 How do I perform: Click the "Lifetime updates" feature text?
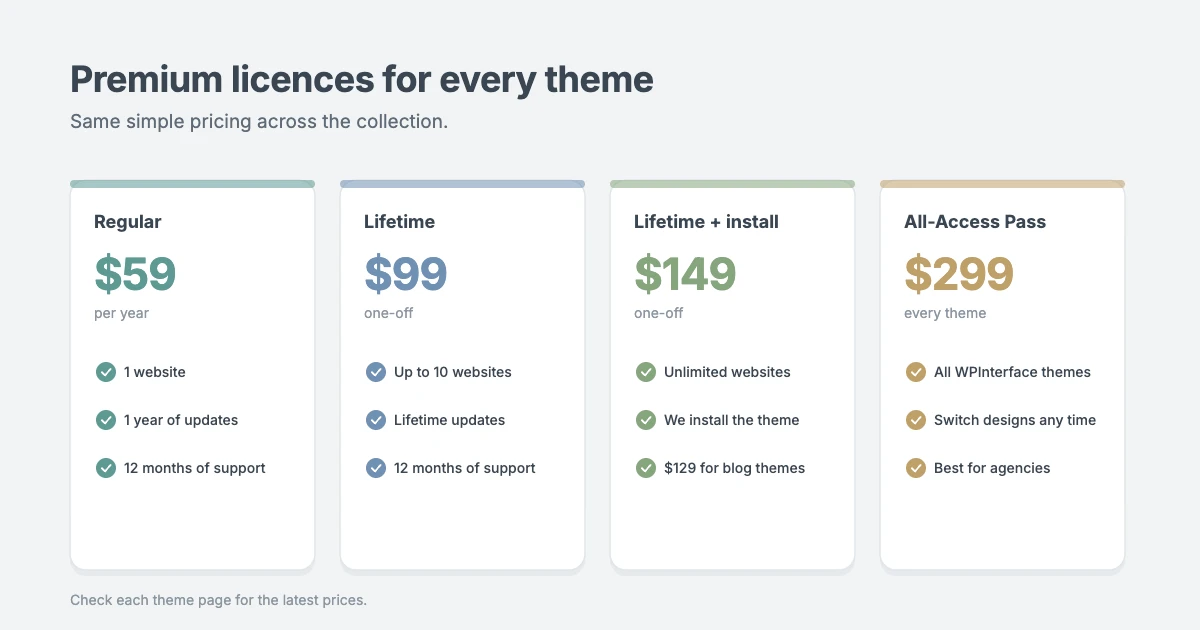tap(450, 420)
